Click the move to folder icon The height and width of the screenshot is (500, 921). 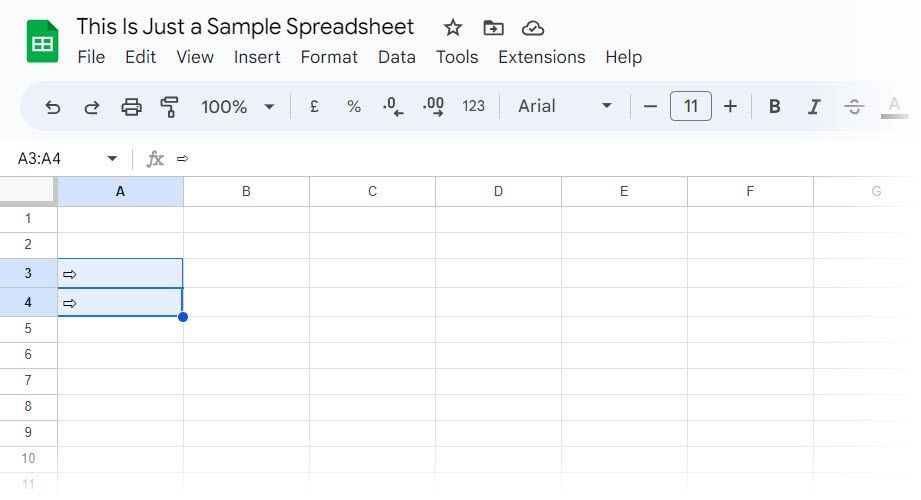pyautogui.click(x=493, y=28)
